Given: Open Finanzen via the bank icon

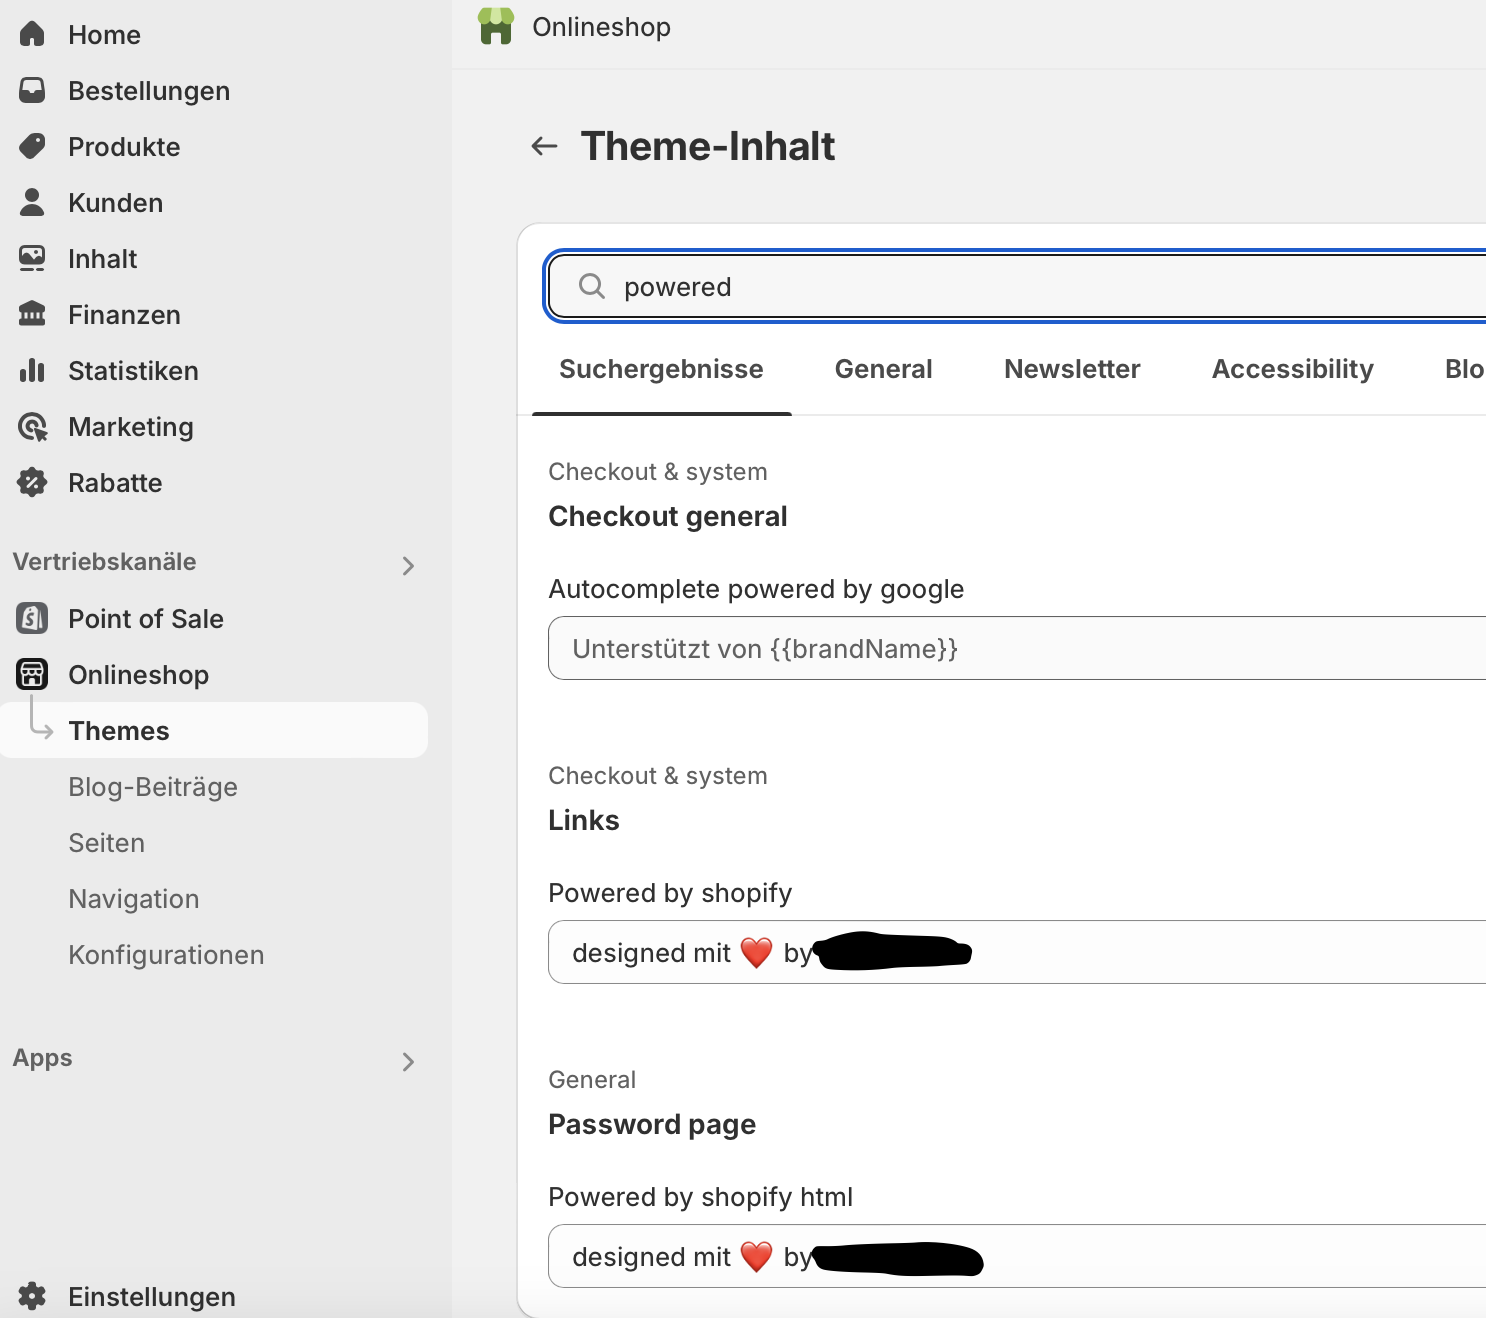Looking at the screenshot, I should (32, 314).
